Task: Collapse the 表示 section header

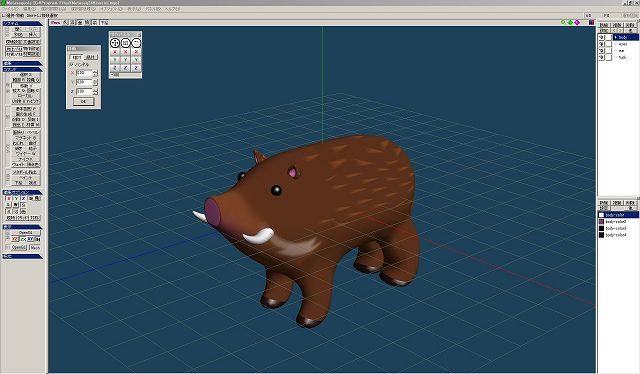Action: 22,227
